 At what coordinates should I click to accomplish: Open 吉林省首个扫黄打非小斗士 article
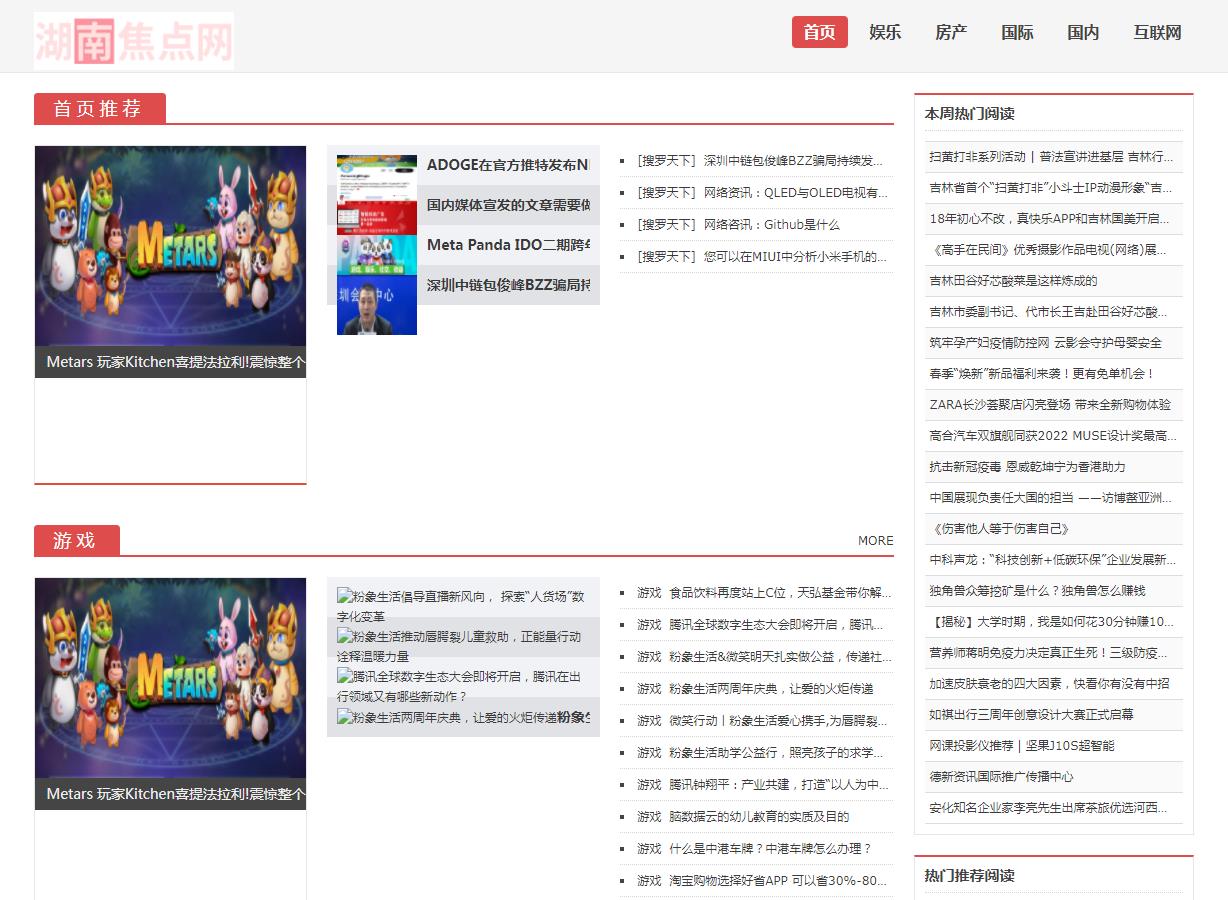(x=1051, y=187)
